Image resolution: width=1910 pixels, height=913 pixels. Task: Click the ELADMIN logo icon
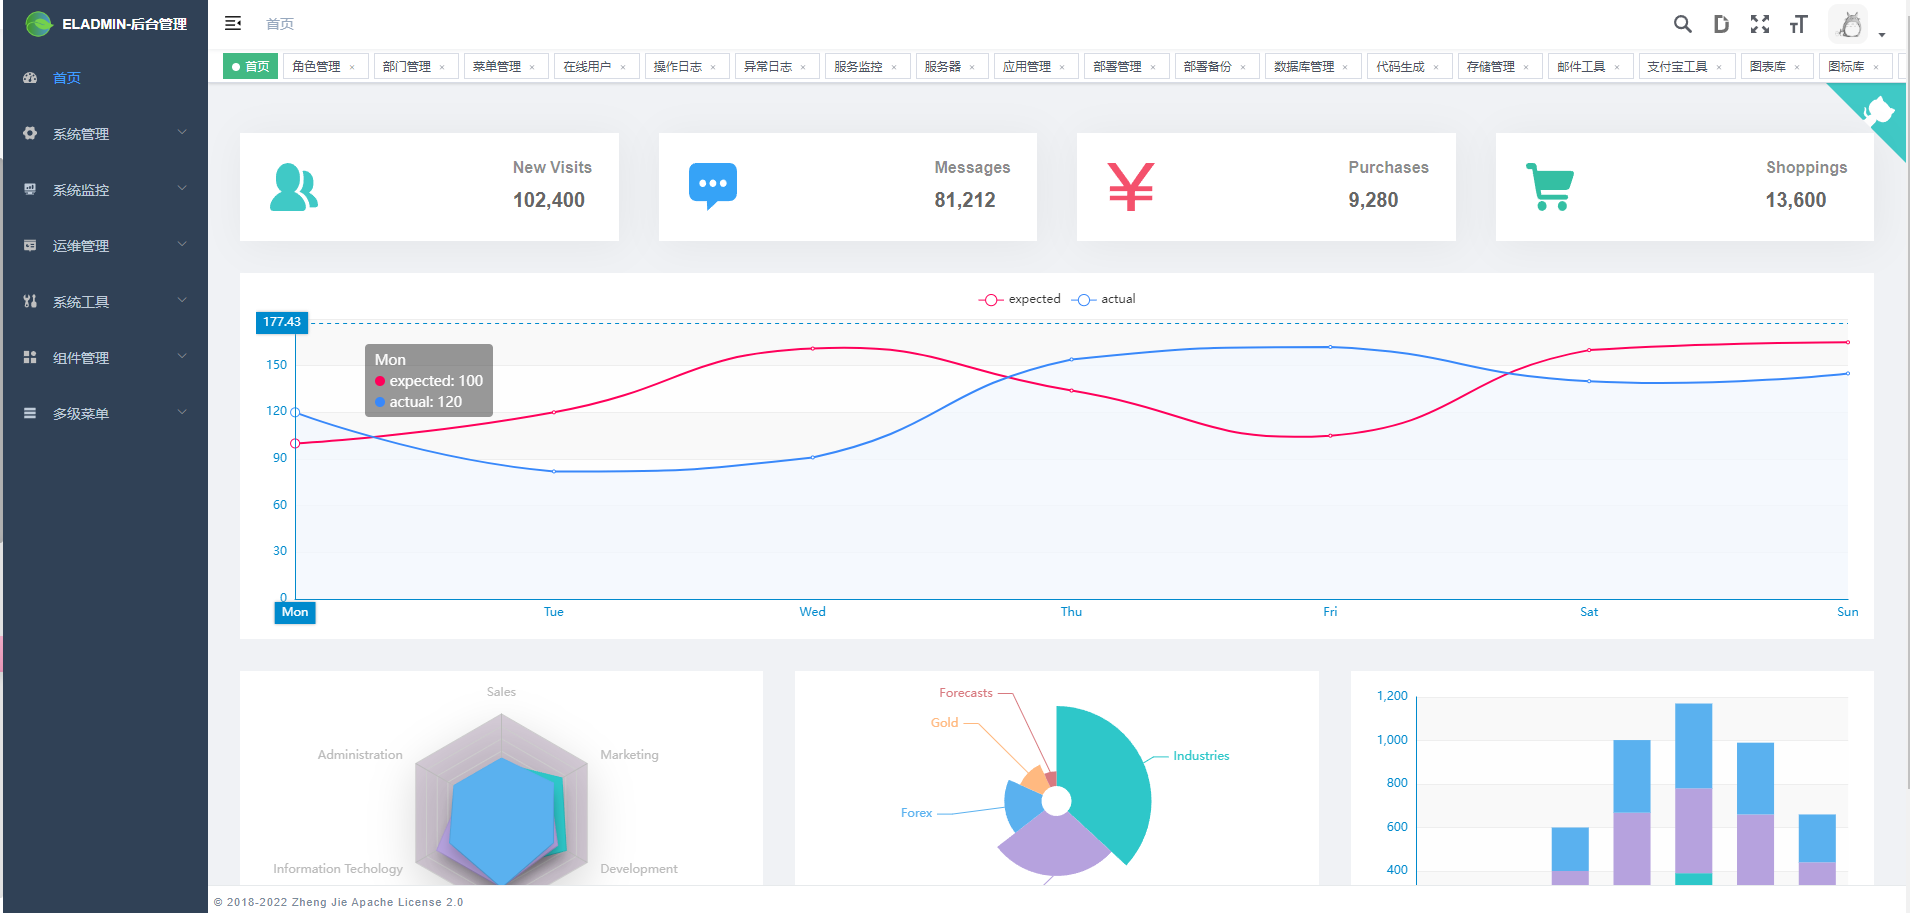(38, 24)
